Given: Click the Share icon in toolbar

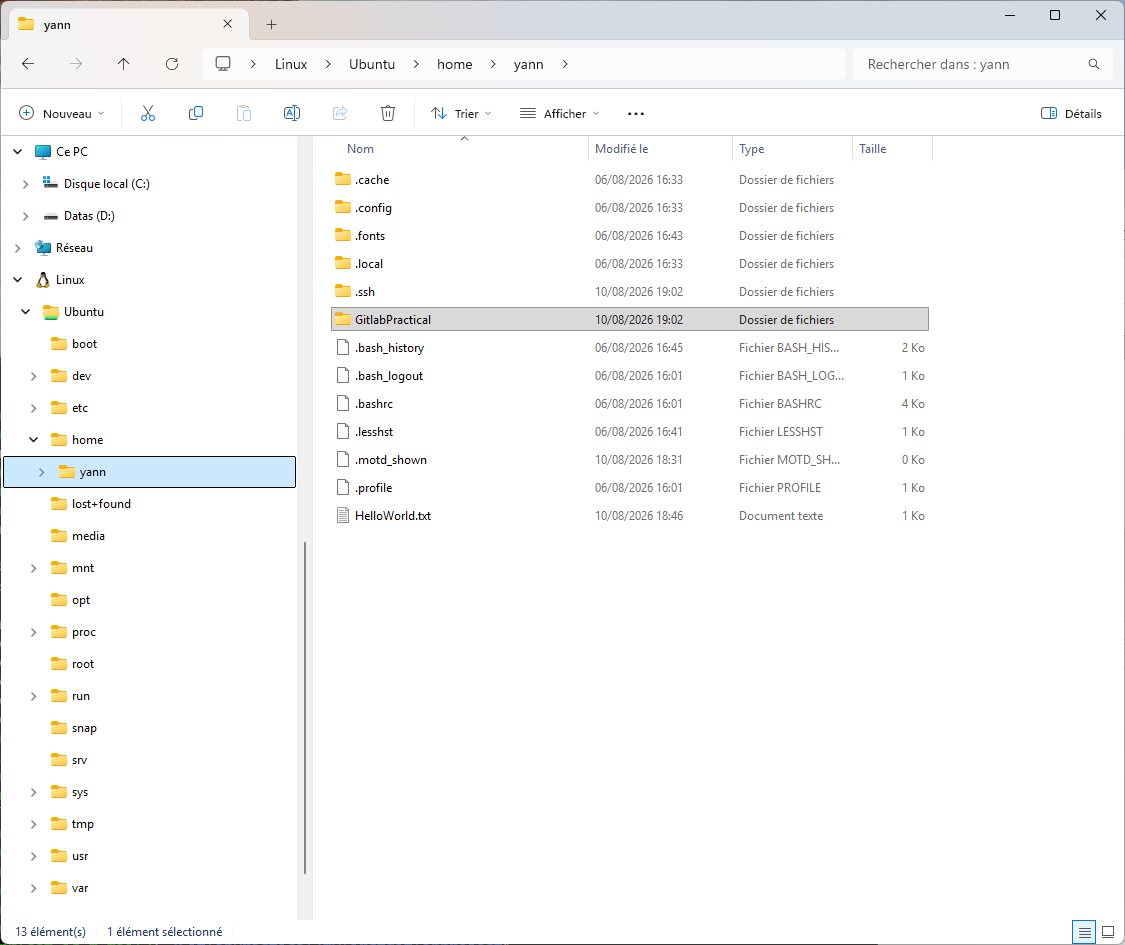Looking at the screenshot, I should 340,113.
